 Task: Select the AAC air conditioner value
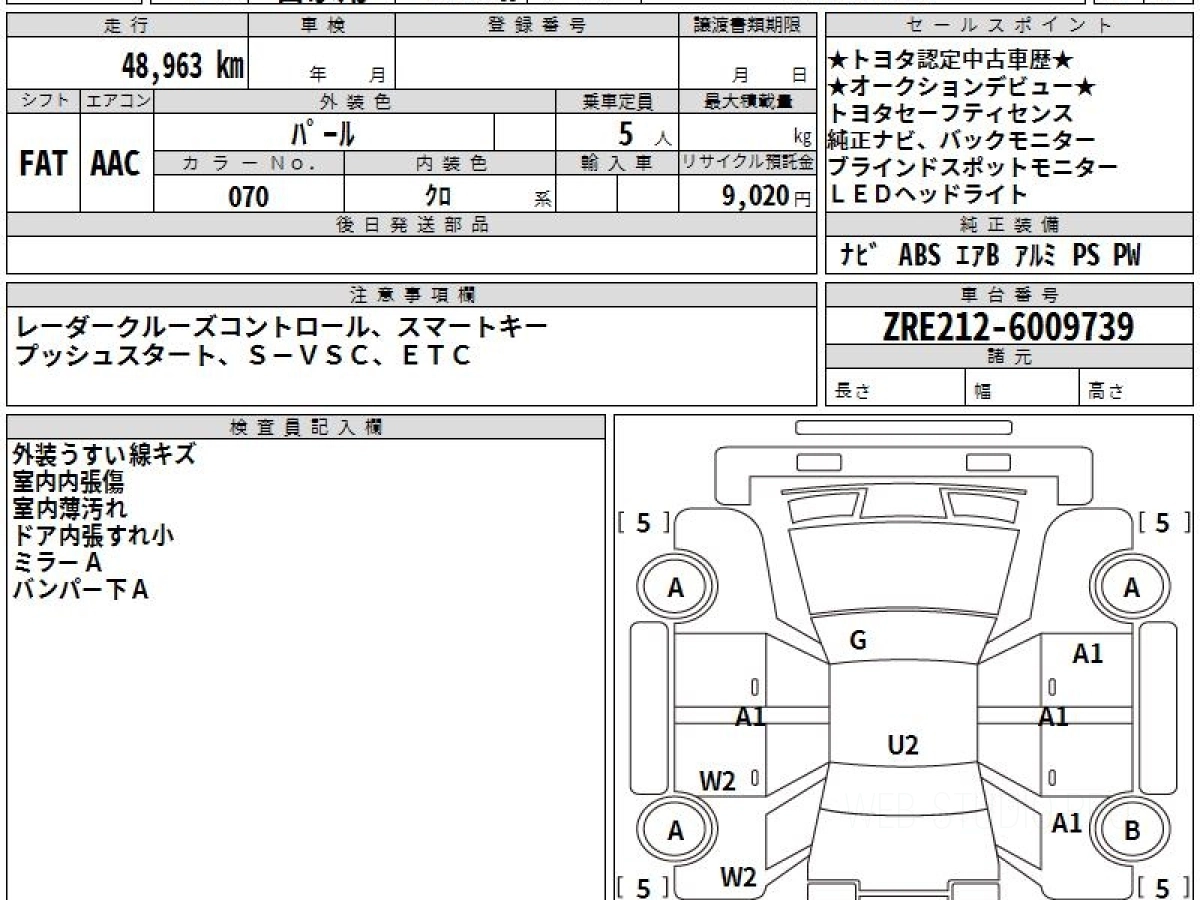116,164
